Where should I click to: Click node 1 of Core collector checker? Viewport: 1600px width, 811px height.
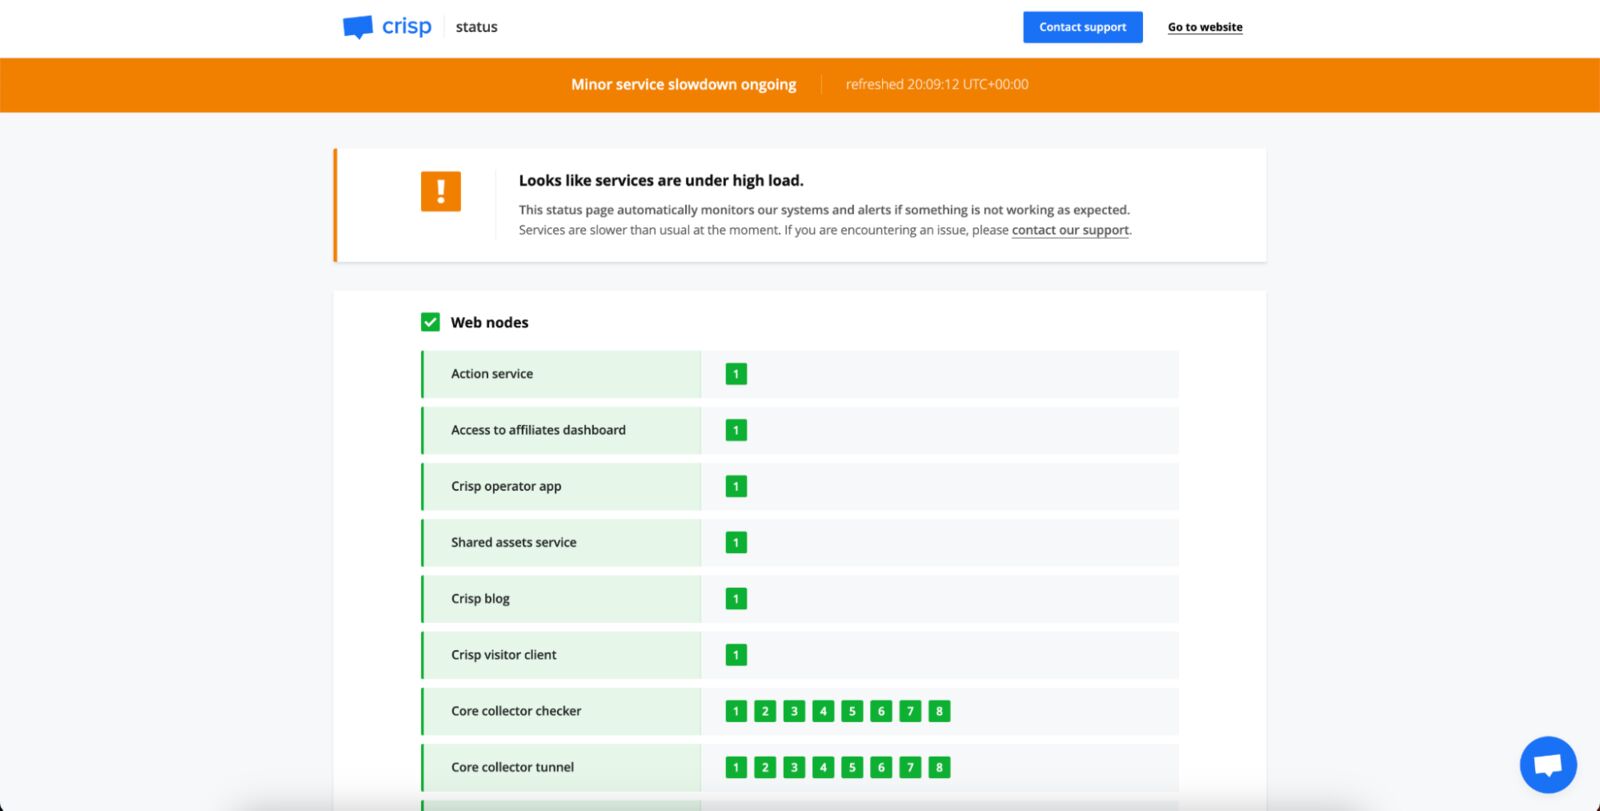pyautogui.click(x=736, y=711)
